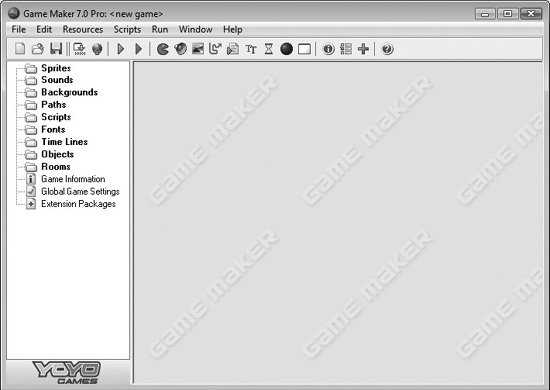550x390 pixels.
Task: Create a time line using hourglass icon
Action: click(x=269, y=49)
